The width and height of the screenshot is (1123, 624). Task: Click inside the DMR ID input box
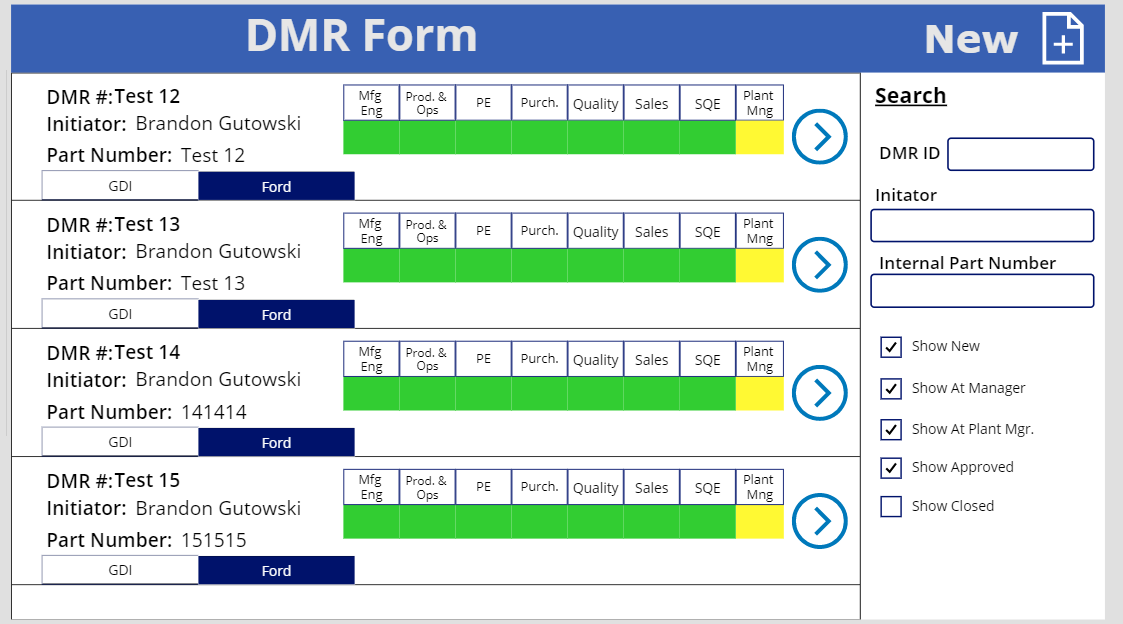click(1020, 154)
